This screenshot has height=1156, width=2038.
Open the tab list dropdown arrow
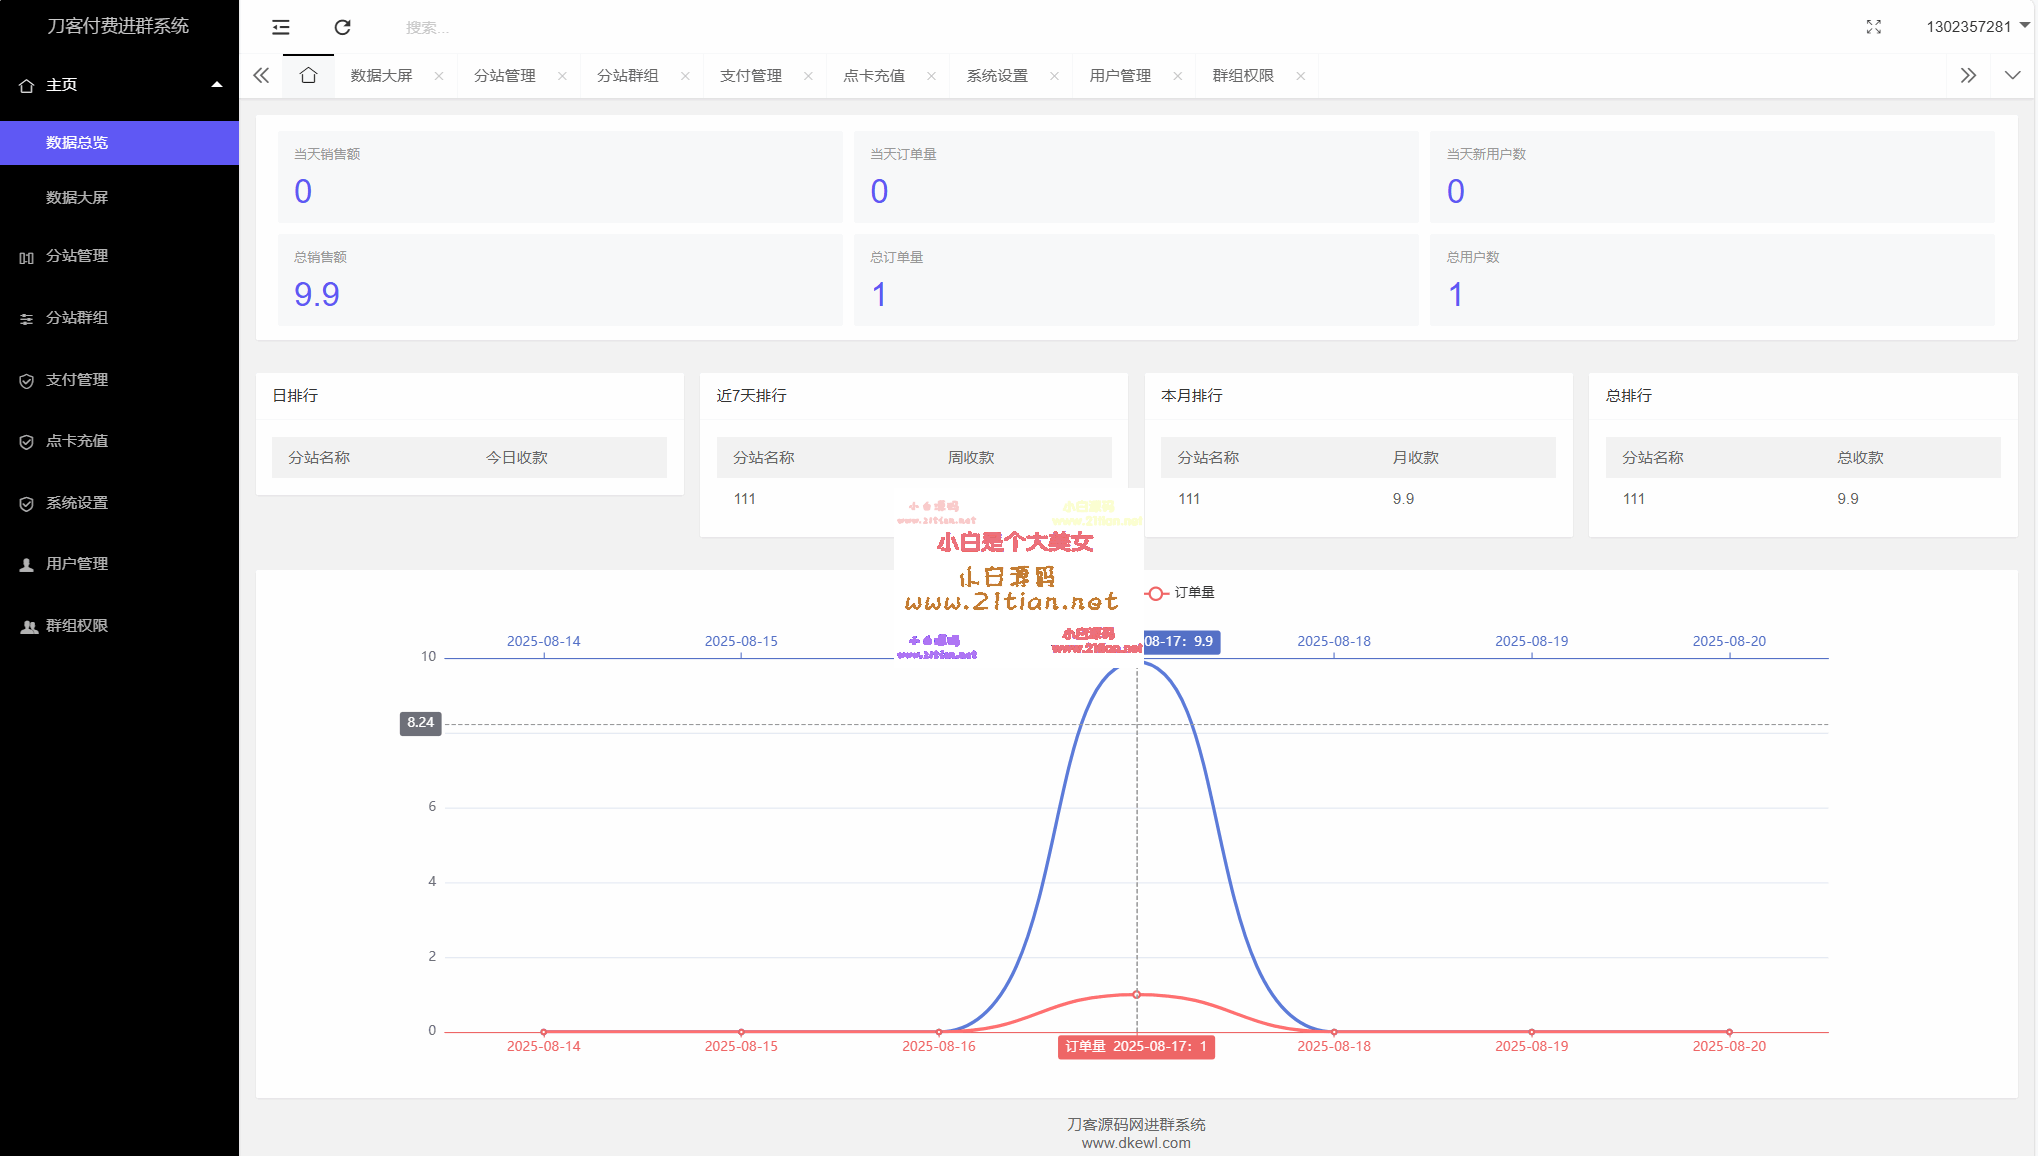pyautogui.click(x=2012, y=74)
